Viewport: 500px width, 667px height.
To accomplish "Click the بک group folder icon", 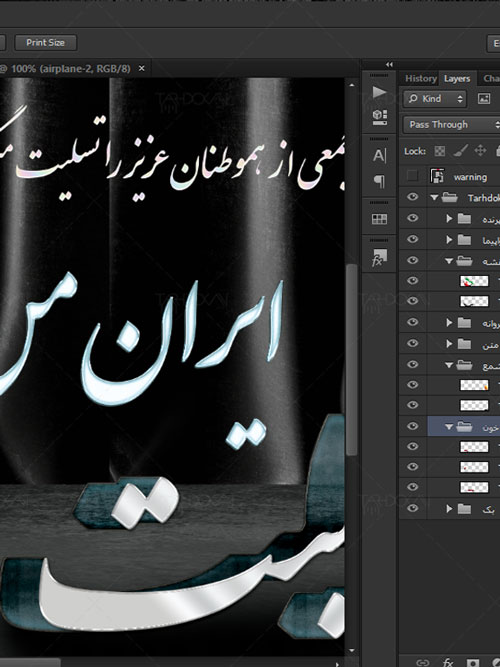I will (464, 508).
